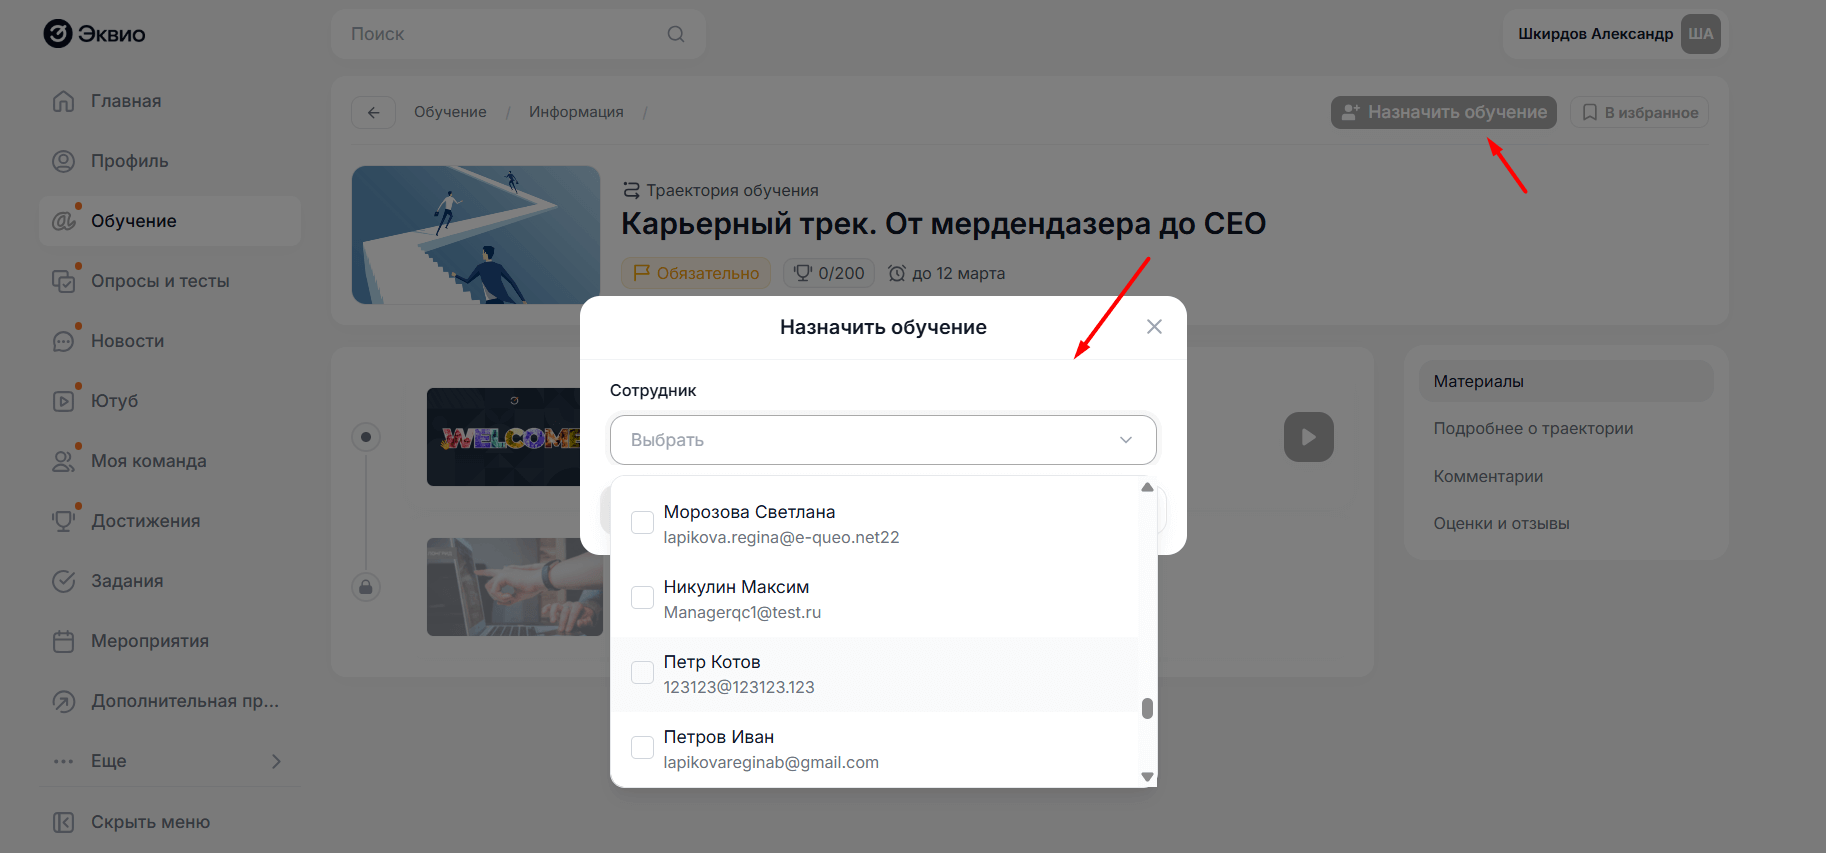1826x853 pixels.
Task: Open the Сотрудник Выбрать dropdown
Action: [883, 440]
